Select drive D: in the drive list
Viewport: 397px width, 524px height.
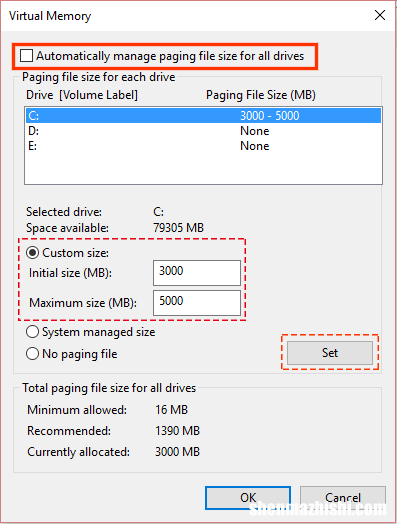(x=203, y=131)
